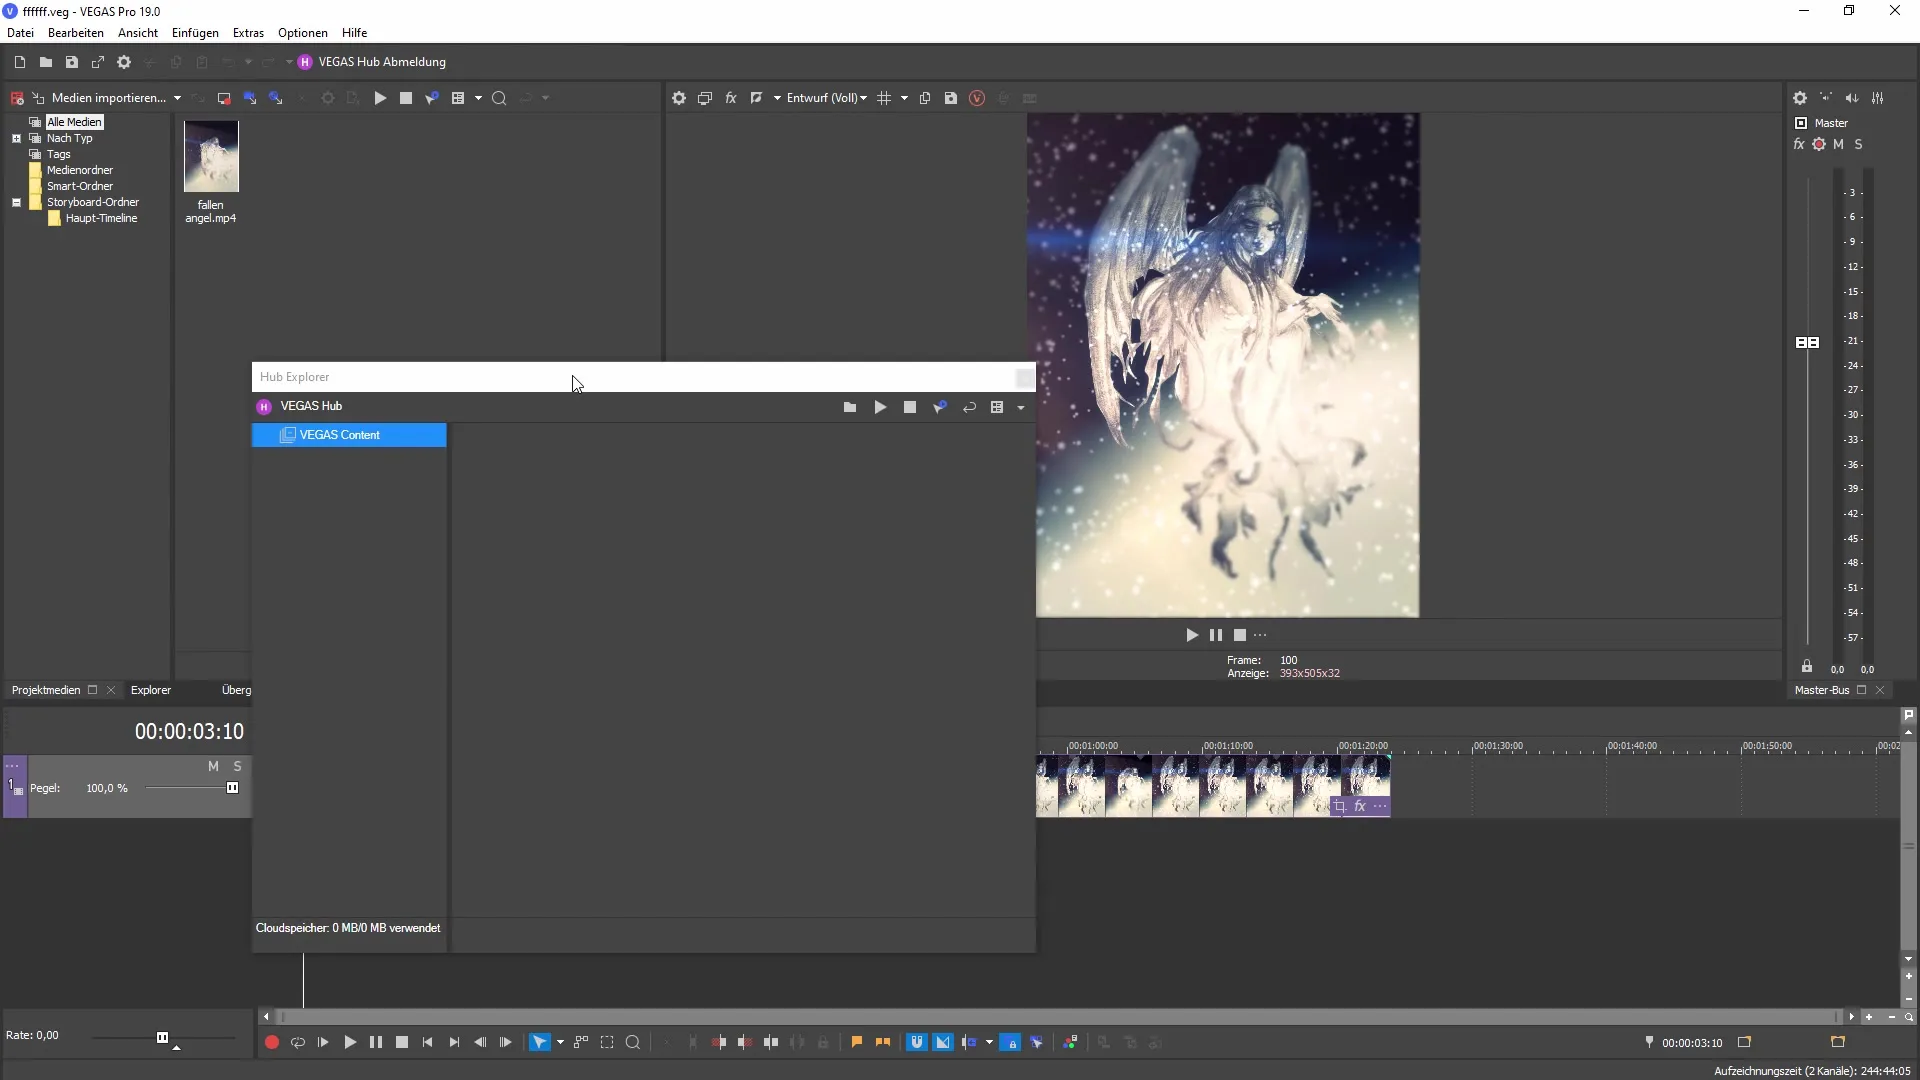Adjust the Rate playback slider
1920x1080 pixels.
point(162,1037)
